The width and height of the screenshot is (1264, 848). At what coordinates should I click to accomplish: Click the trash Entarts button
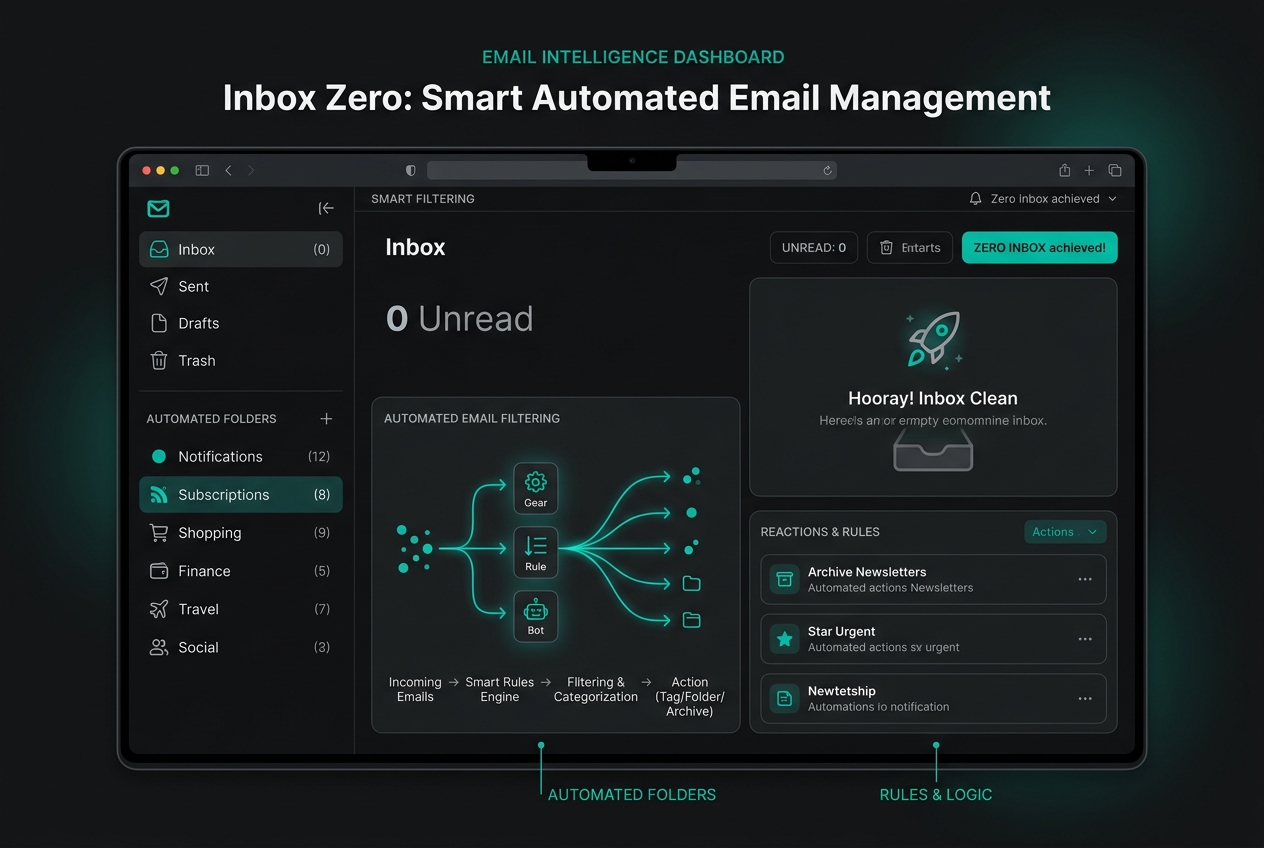tap(909, 248)
